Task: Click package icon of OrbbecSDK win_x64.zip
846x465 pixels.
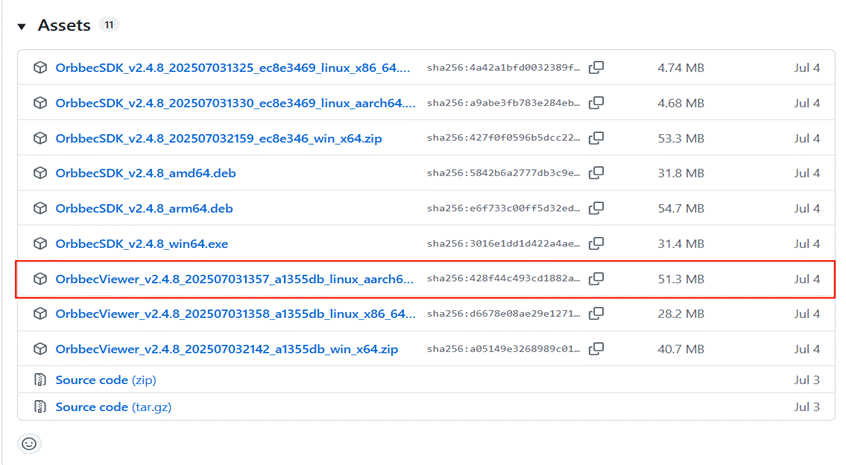Action: pyautogui.click(x=40, y=138)
